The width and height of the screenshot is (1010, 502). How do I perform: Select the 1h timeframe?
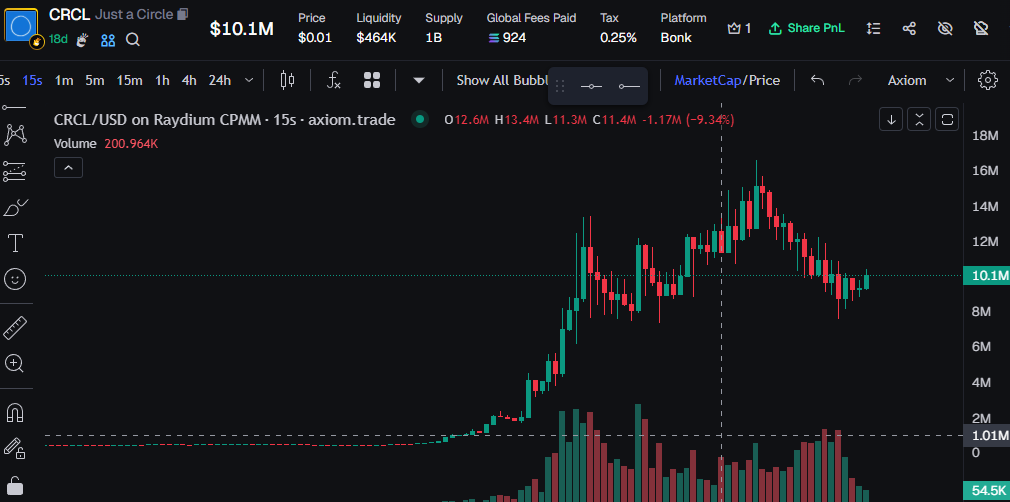(162, 81)
